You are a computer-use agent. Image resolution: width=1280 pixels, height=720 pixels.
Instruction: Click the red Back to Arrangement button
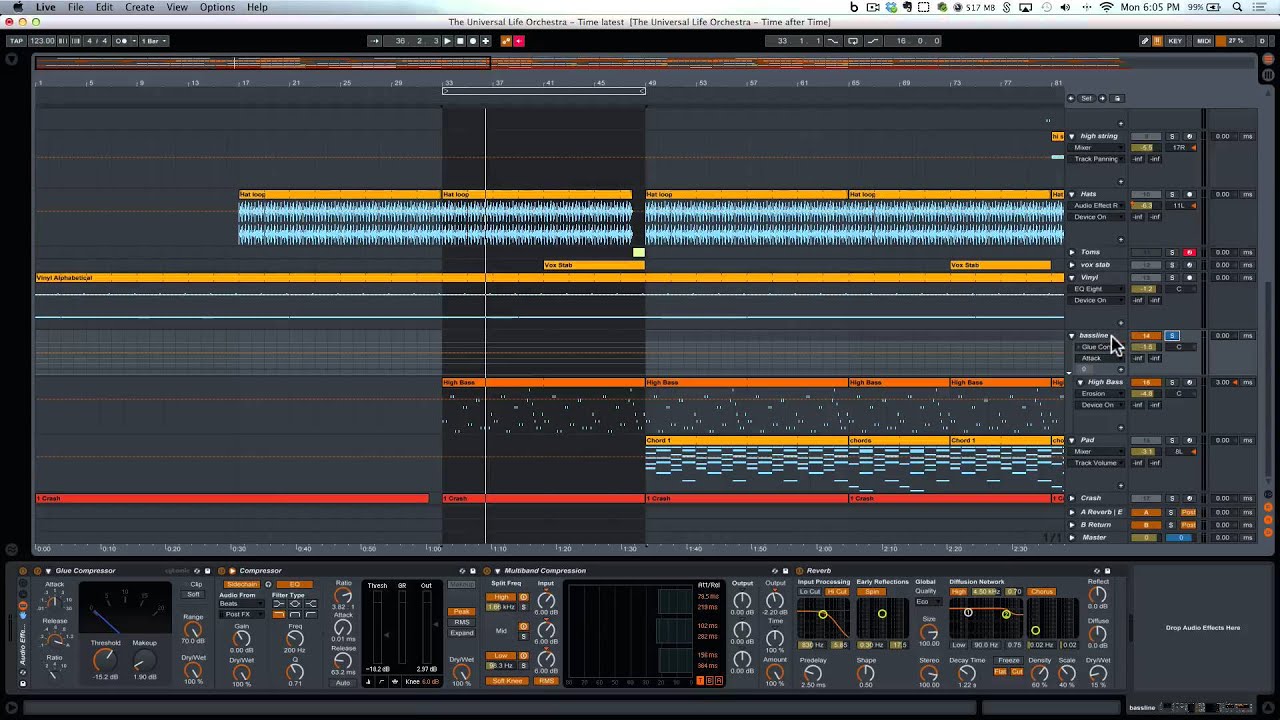(x=519, y=41)
